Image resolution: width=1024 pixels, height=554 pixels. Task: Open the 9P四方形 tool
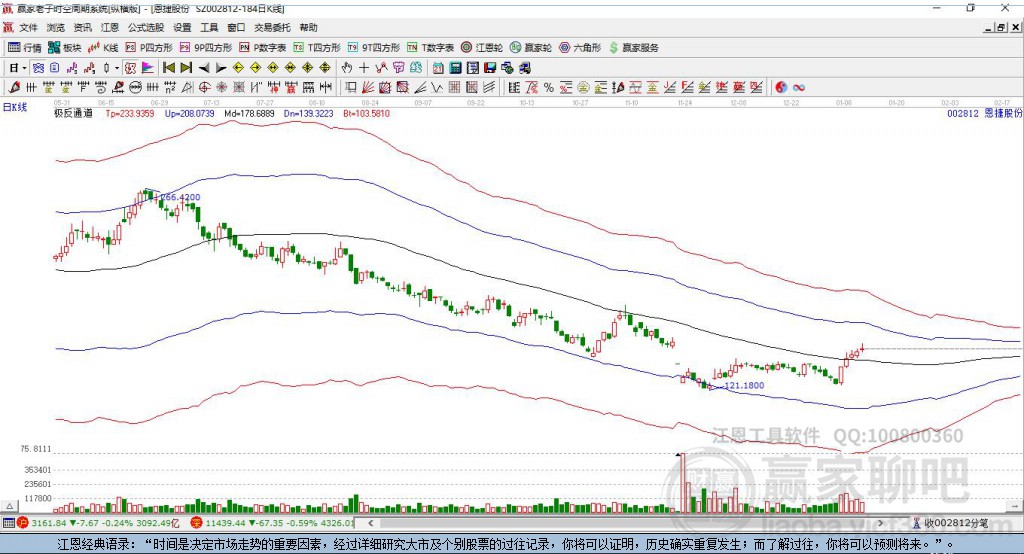click(206, 48)
